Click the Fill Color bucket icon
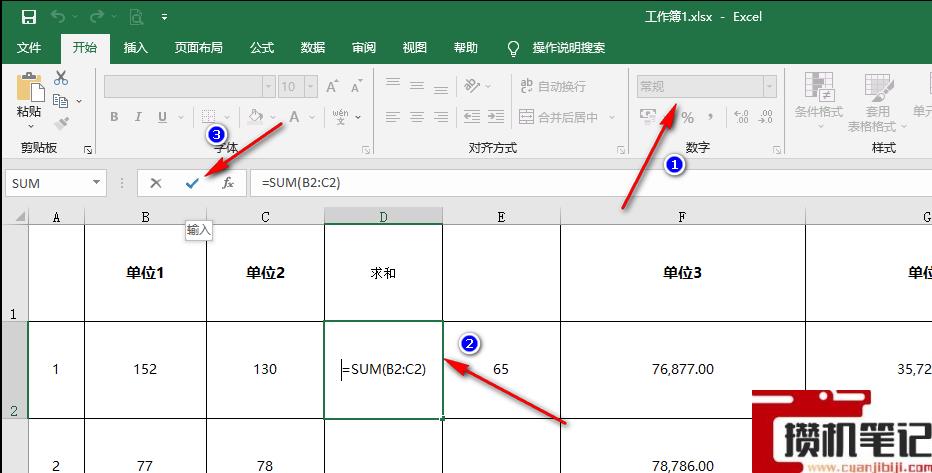 pyautogui.click(x=255, y=116)
